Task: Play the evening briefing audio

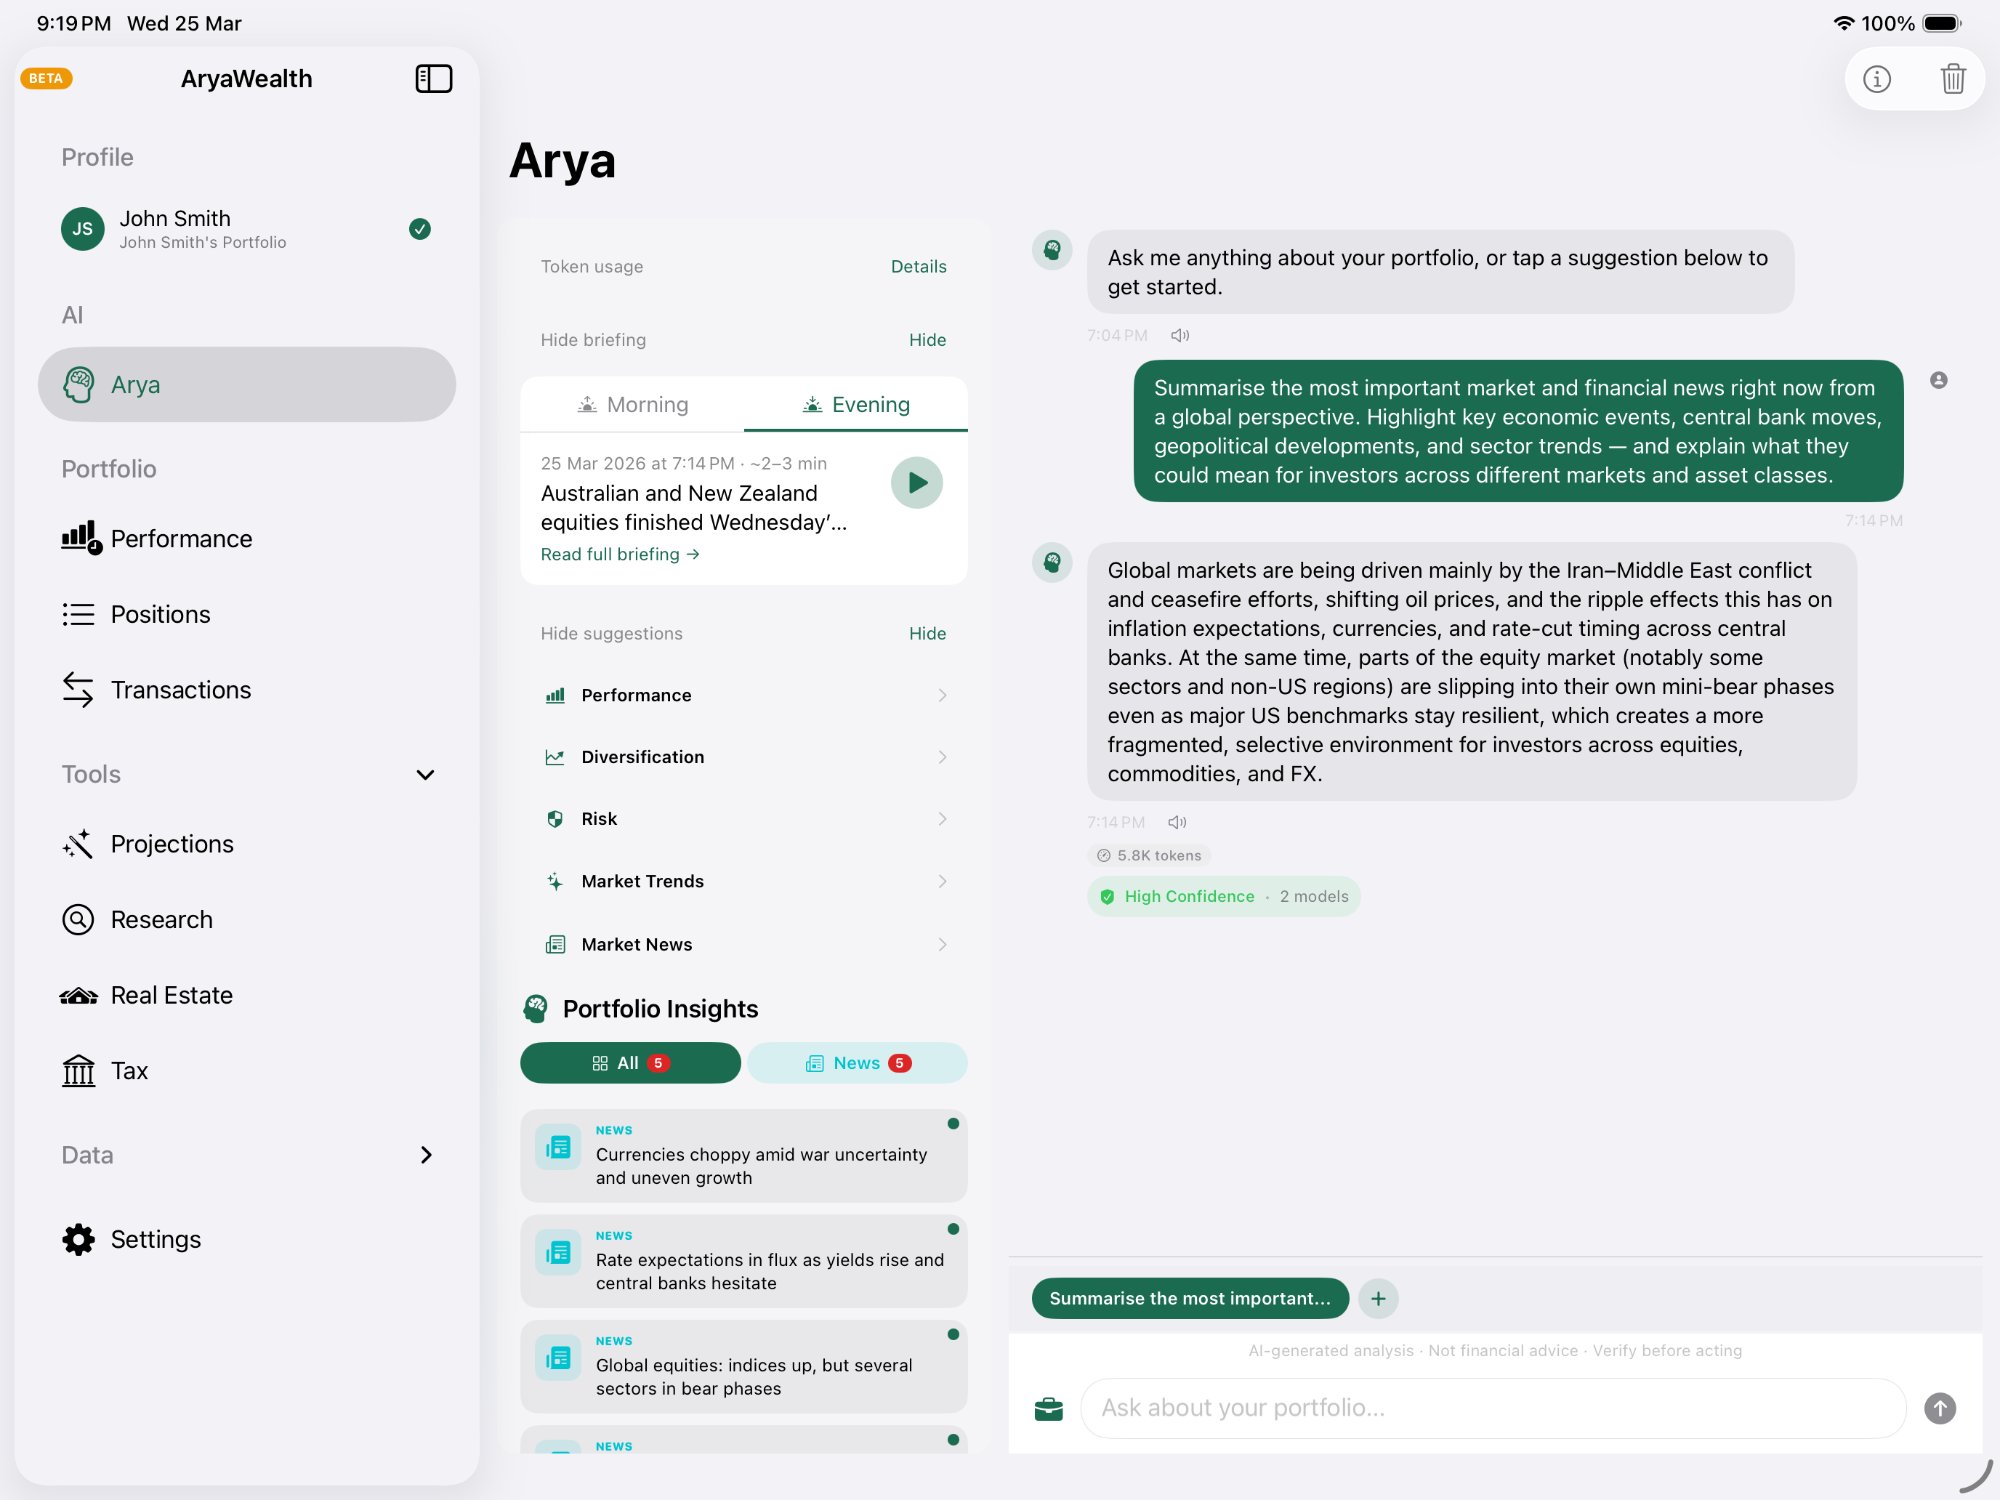Action: [x=915, y=482]
